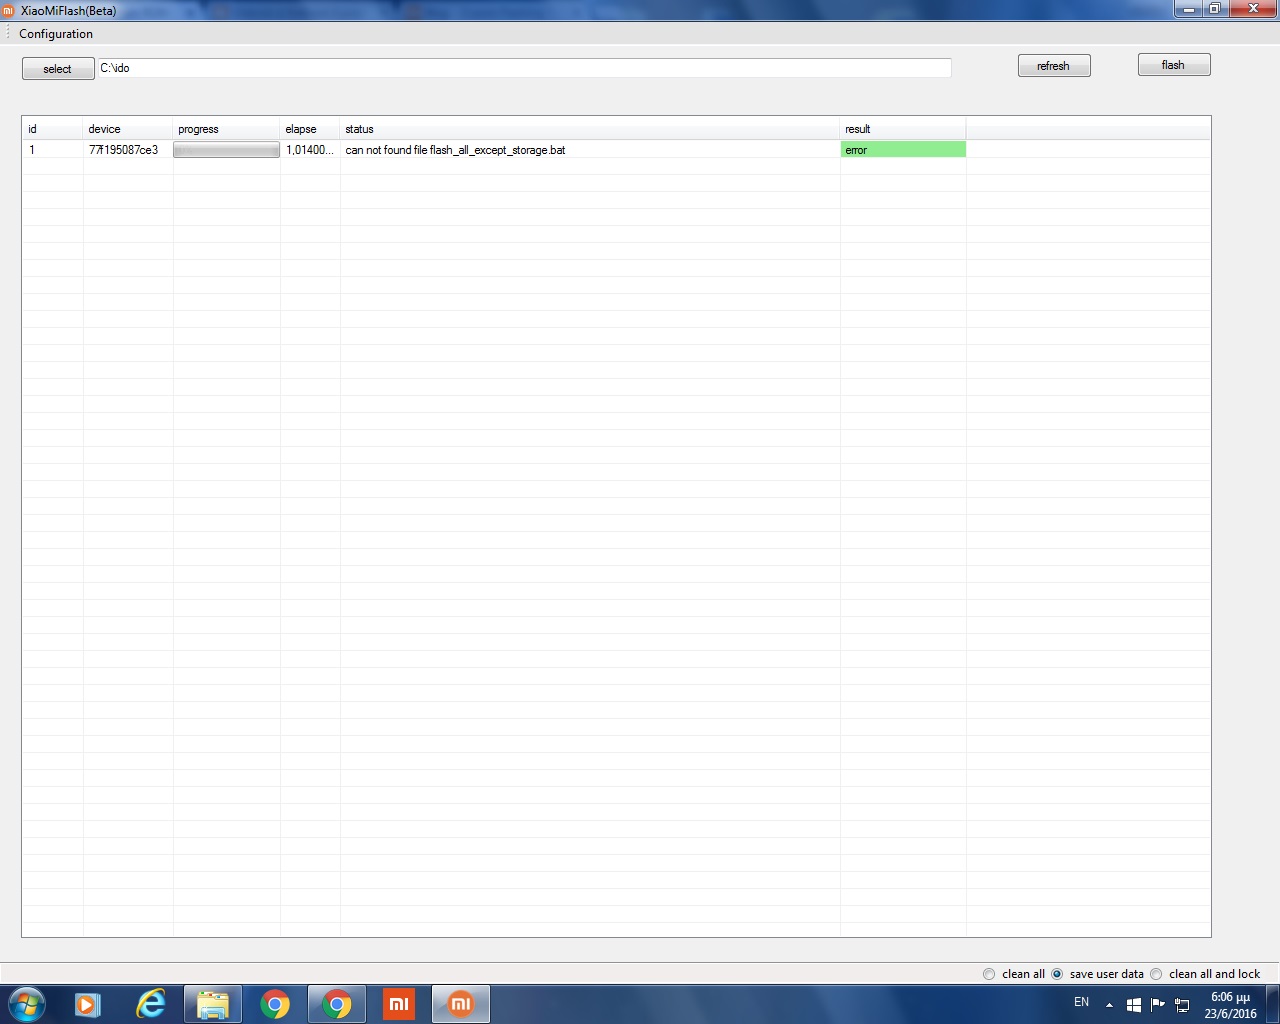1280x1024 pixels.
Task: Click the Windows logo tray icon
Action: [x=1134, y=1005]
